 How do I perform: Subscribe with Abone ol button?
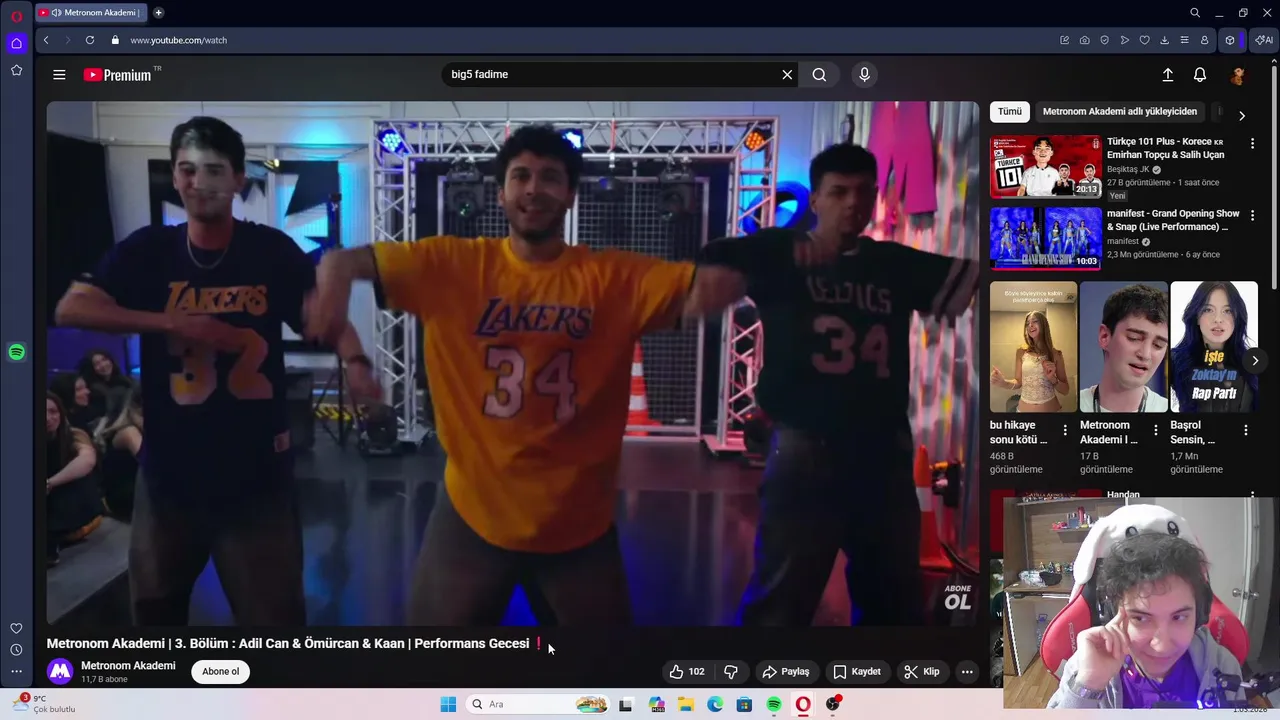(x=221, y=672)
